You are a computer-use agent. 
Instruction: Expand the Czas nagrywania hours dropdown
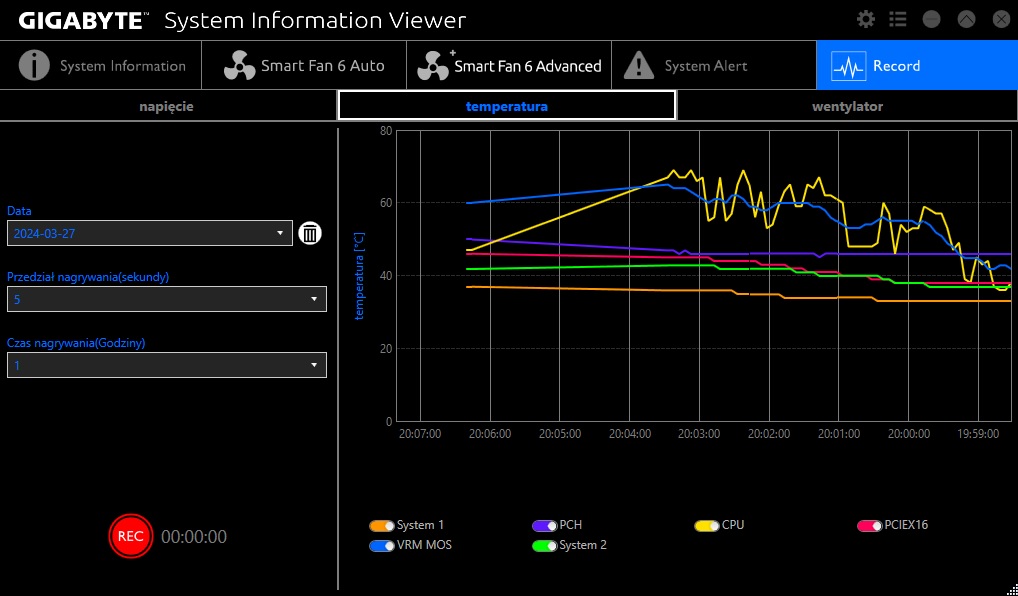167,365
